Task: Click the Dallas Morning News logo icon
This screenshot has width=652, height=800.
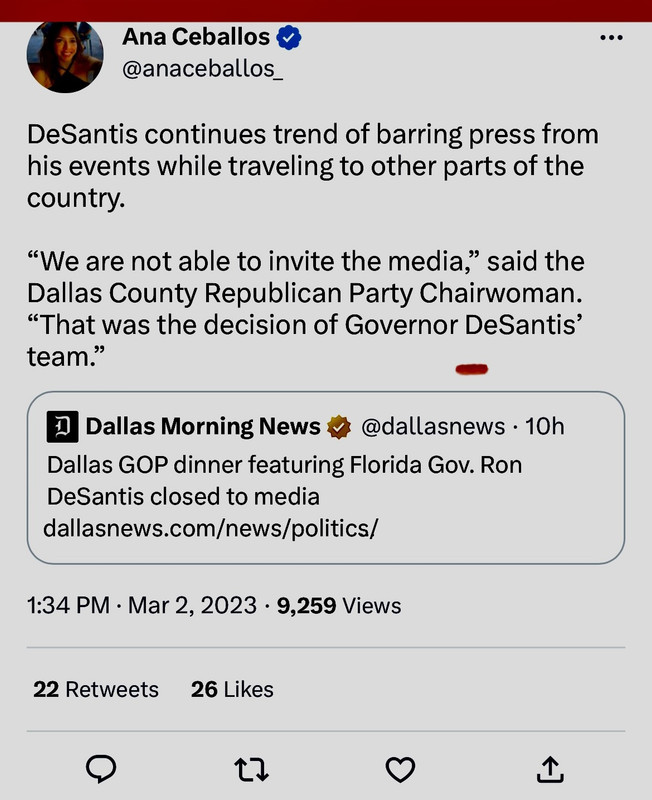Action: click(63, 427)
